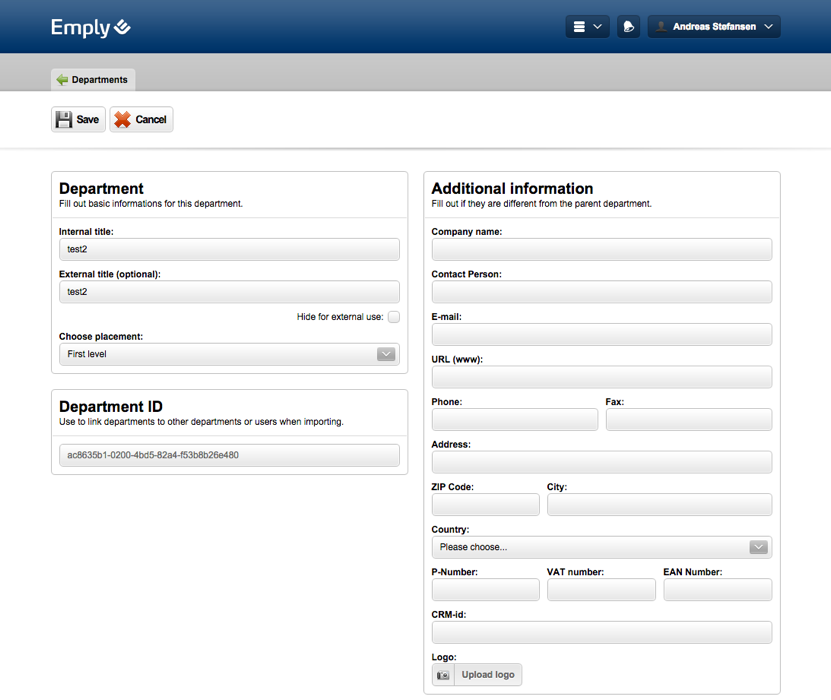Click the Company name input field
Image resolution: width=831 pixels, height=700 pixels.
(602, 249)
